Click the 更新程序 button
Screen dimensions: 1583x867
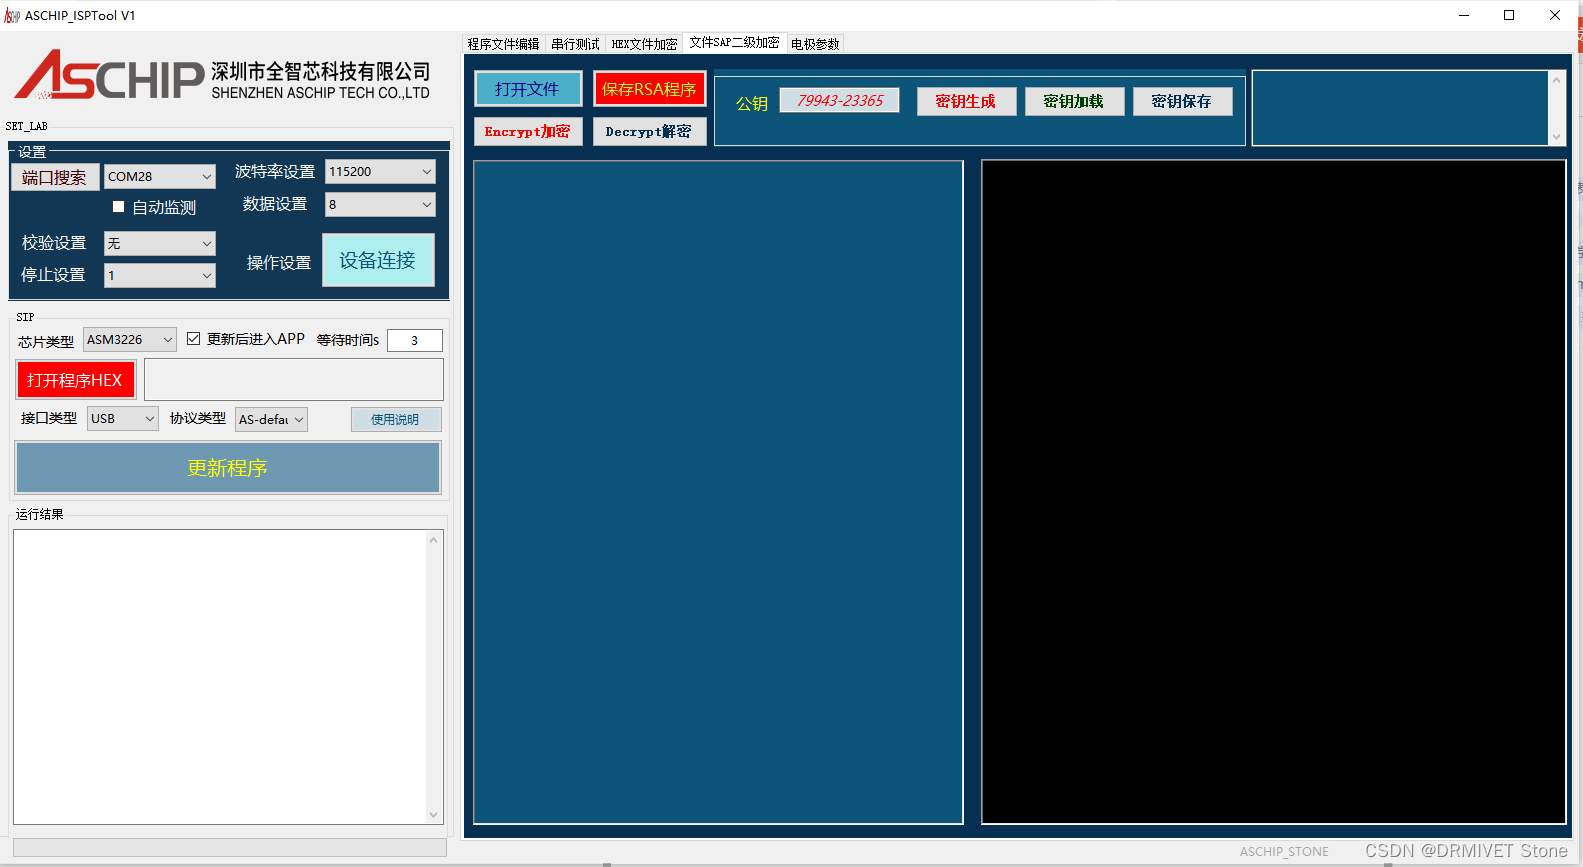(228, 467)
